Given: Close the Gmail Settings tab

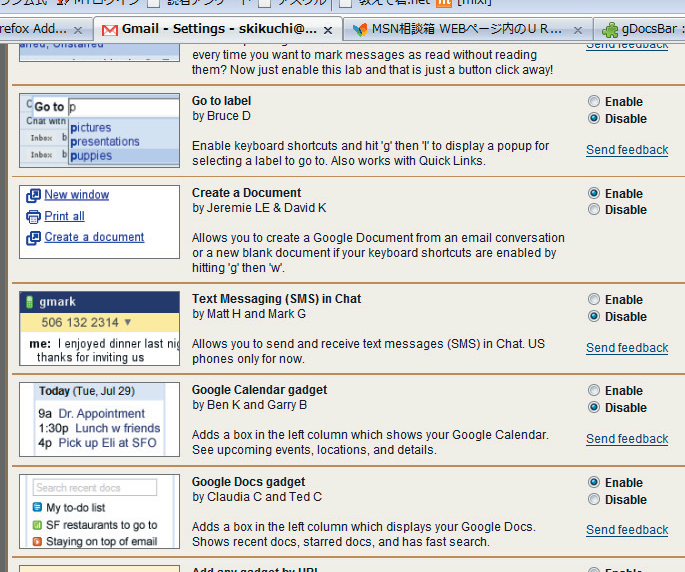Looking at the screenshot, I should tap(328, 30).
